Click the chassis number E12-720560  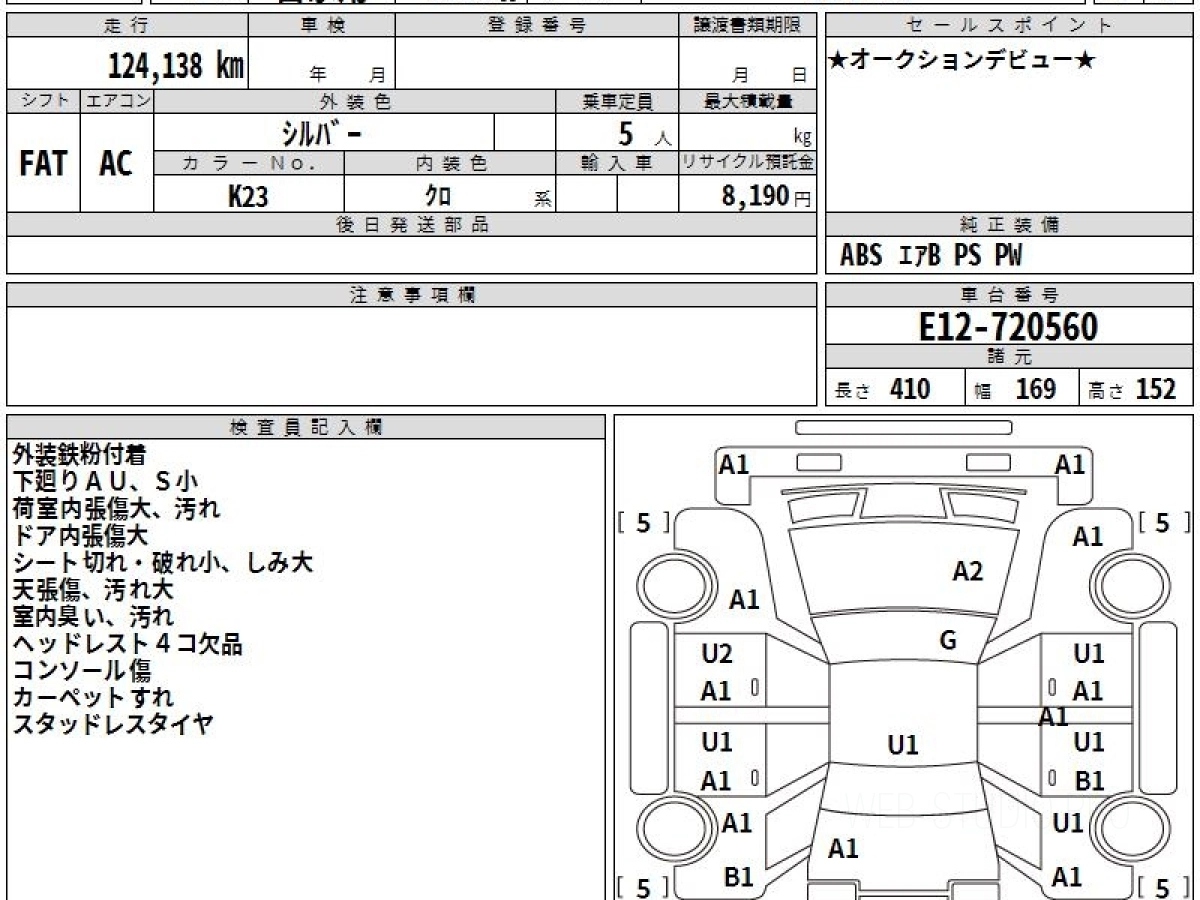pos(1008,326)
